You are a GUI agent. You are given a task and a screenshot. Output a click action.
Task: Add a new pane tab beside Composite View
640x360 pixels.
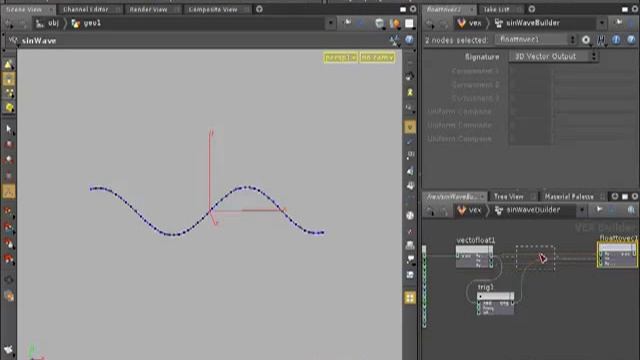coord(260,9)
